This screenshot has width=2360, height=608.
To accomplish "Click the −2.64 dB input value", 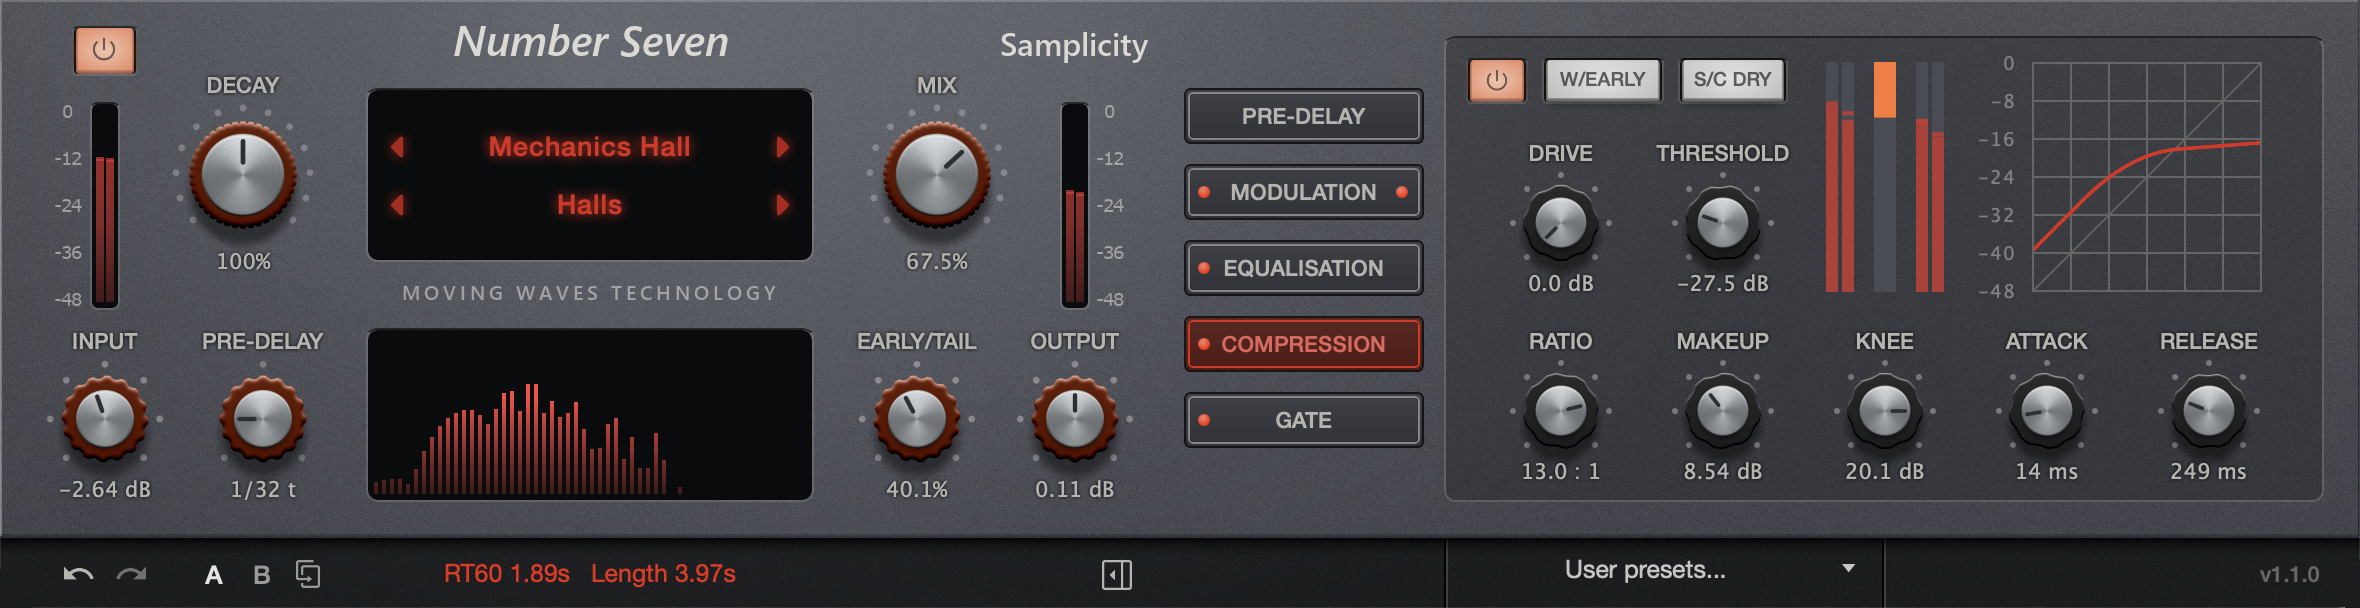I will point(105,490).
